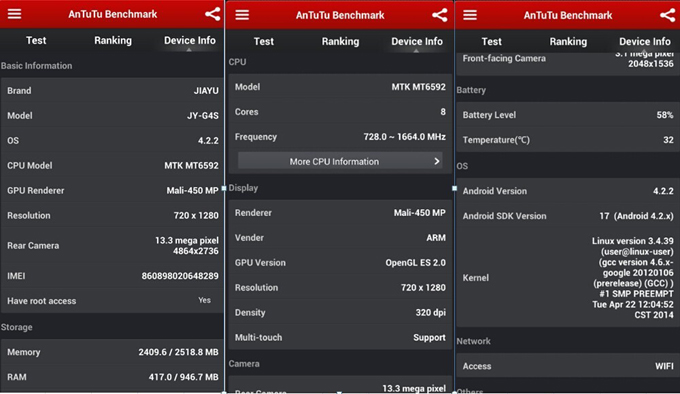Select the Access WIFI row
The image size is (680, 394).
click(x=568, y=366)
